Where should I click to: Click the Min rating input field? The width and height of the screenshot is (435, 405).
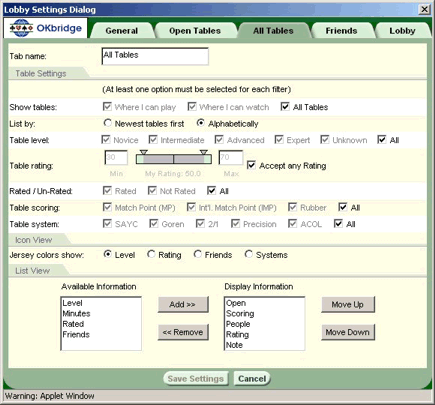point(116,158)
